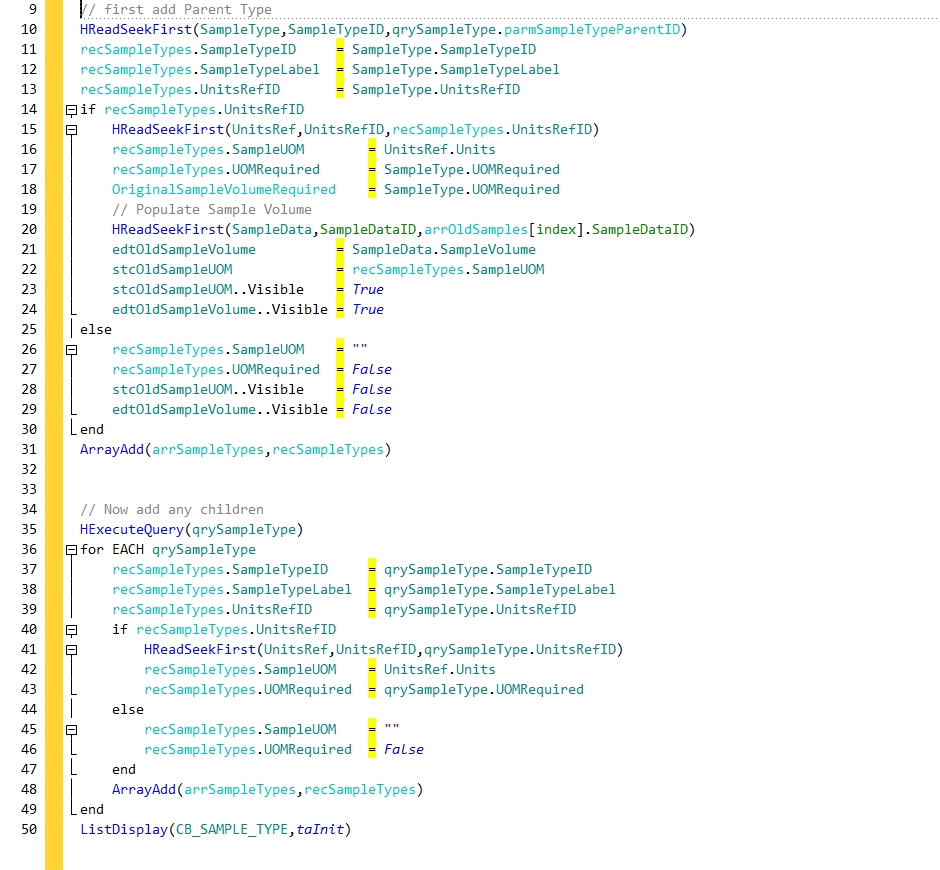
Task: Collapse the else block fold on line 26
Action: pos(71,350)
